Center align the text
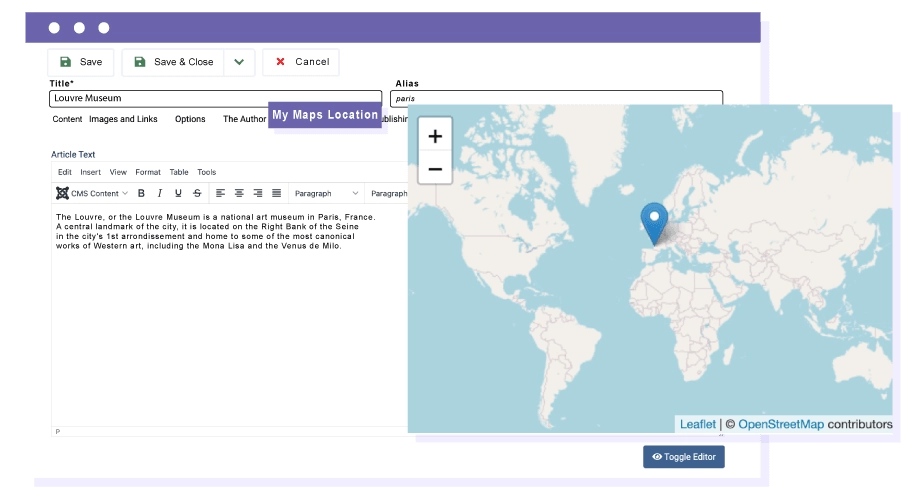 [x=239, y=193]
